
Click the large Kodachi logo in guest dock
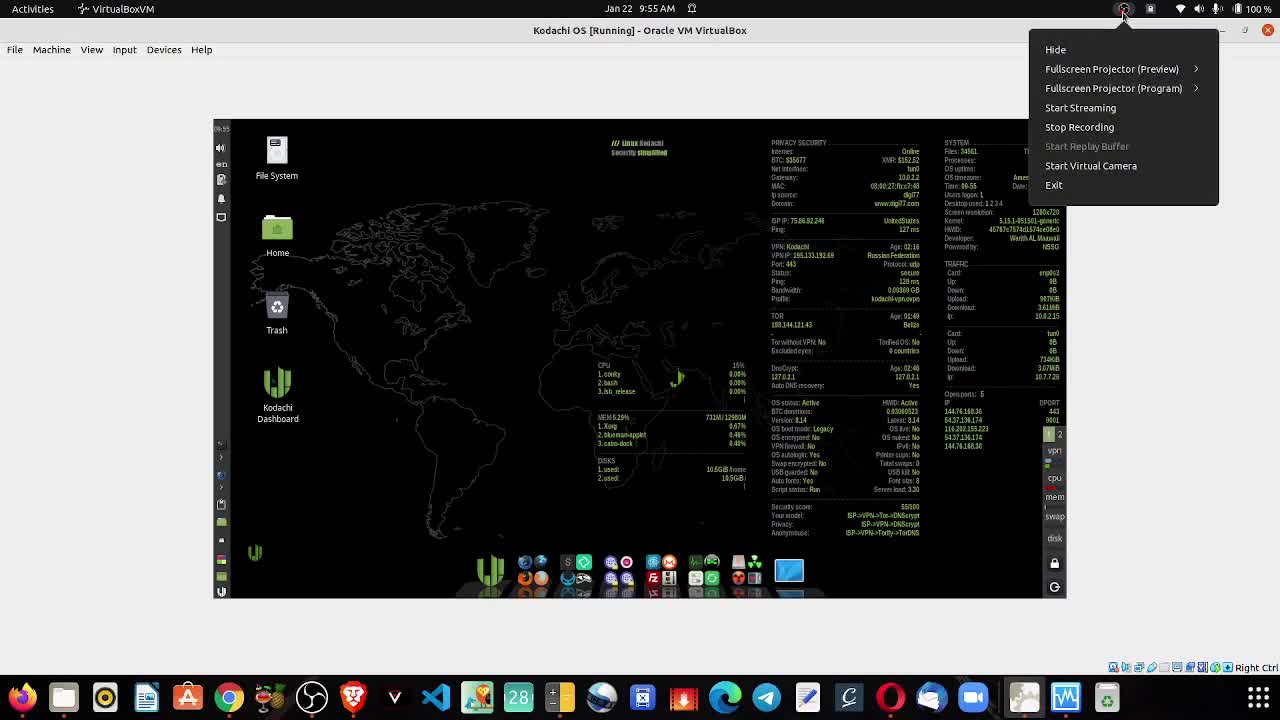click(490, 571)
